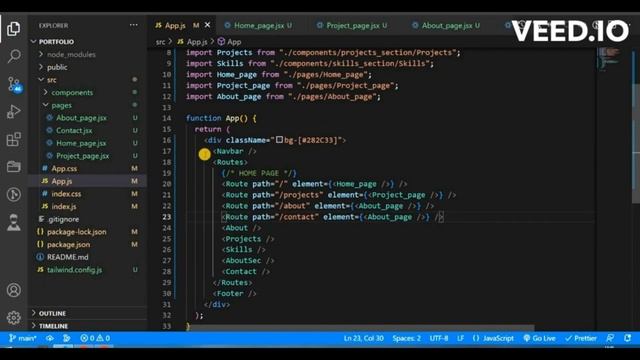
Task: Expand the components folder
Action: [x=72, y=92]
